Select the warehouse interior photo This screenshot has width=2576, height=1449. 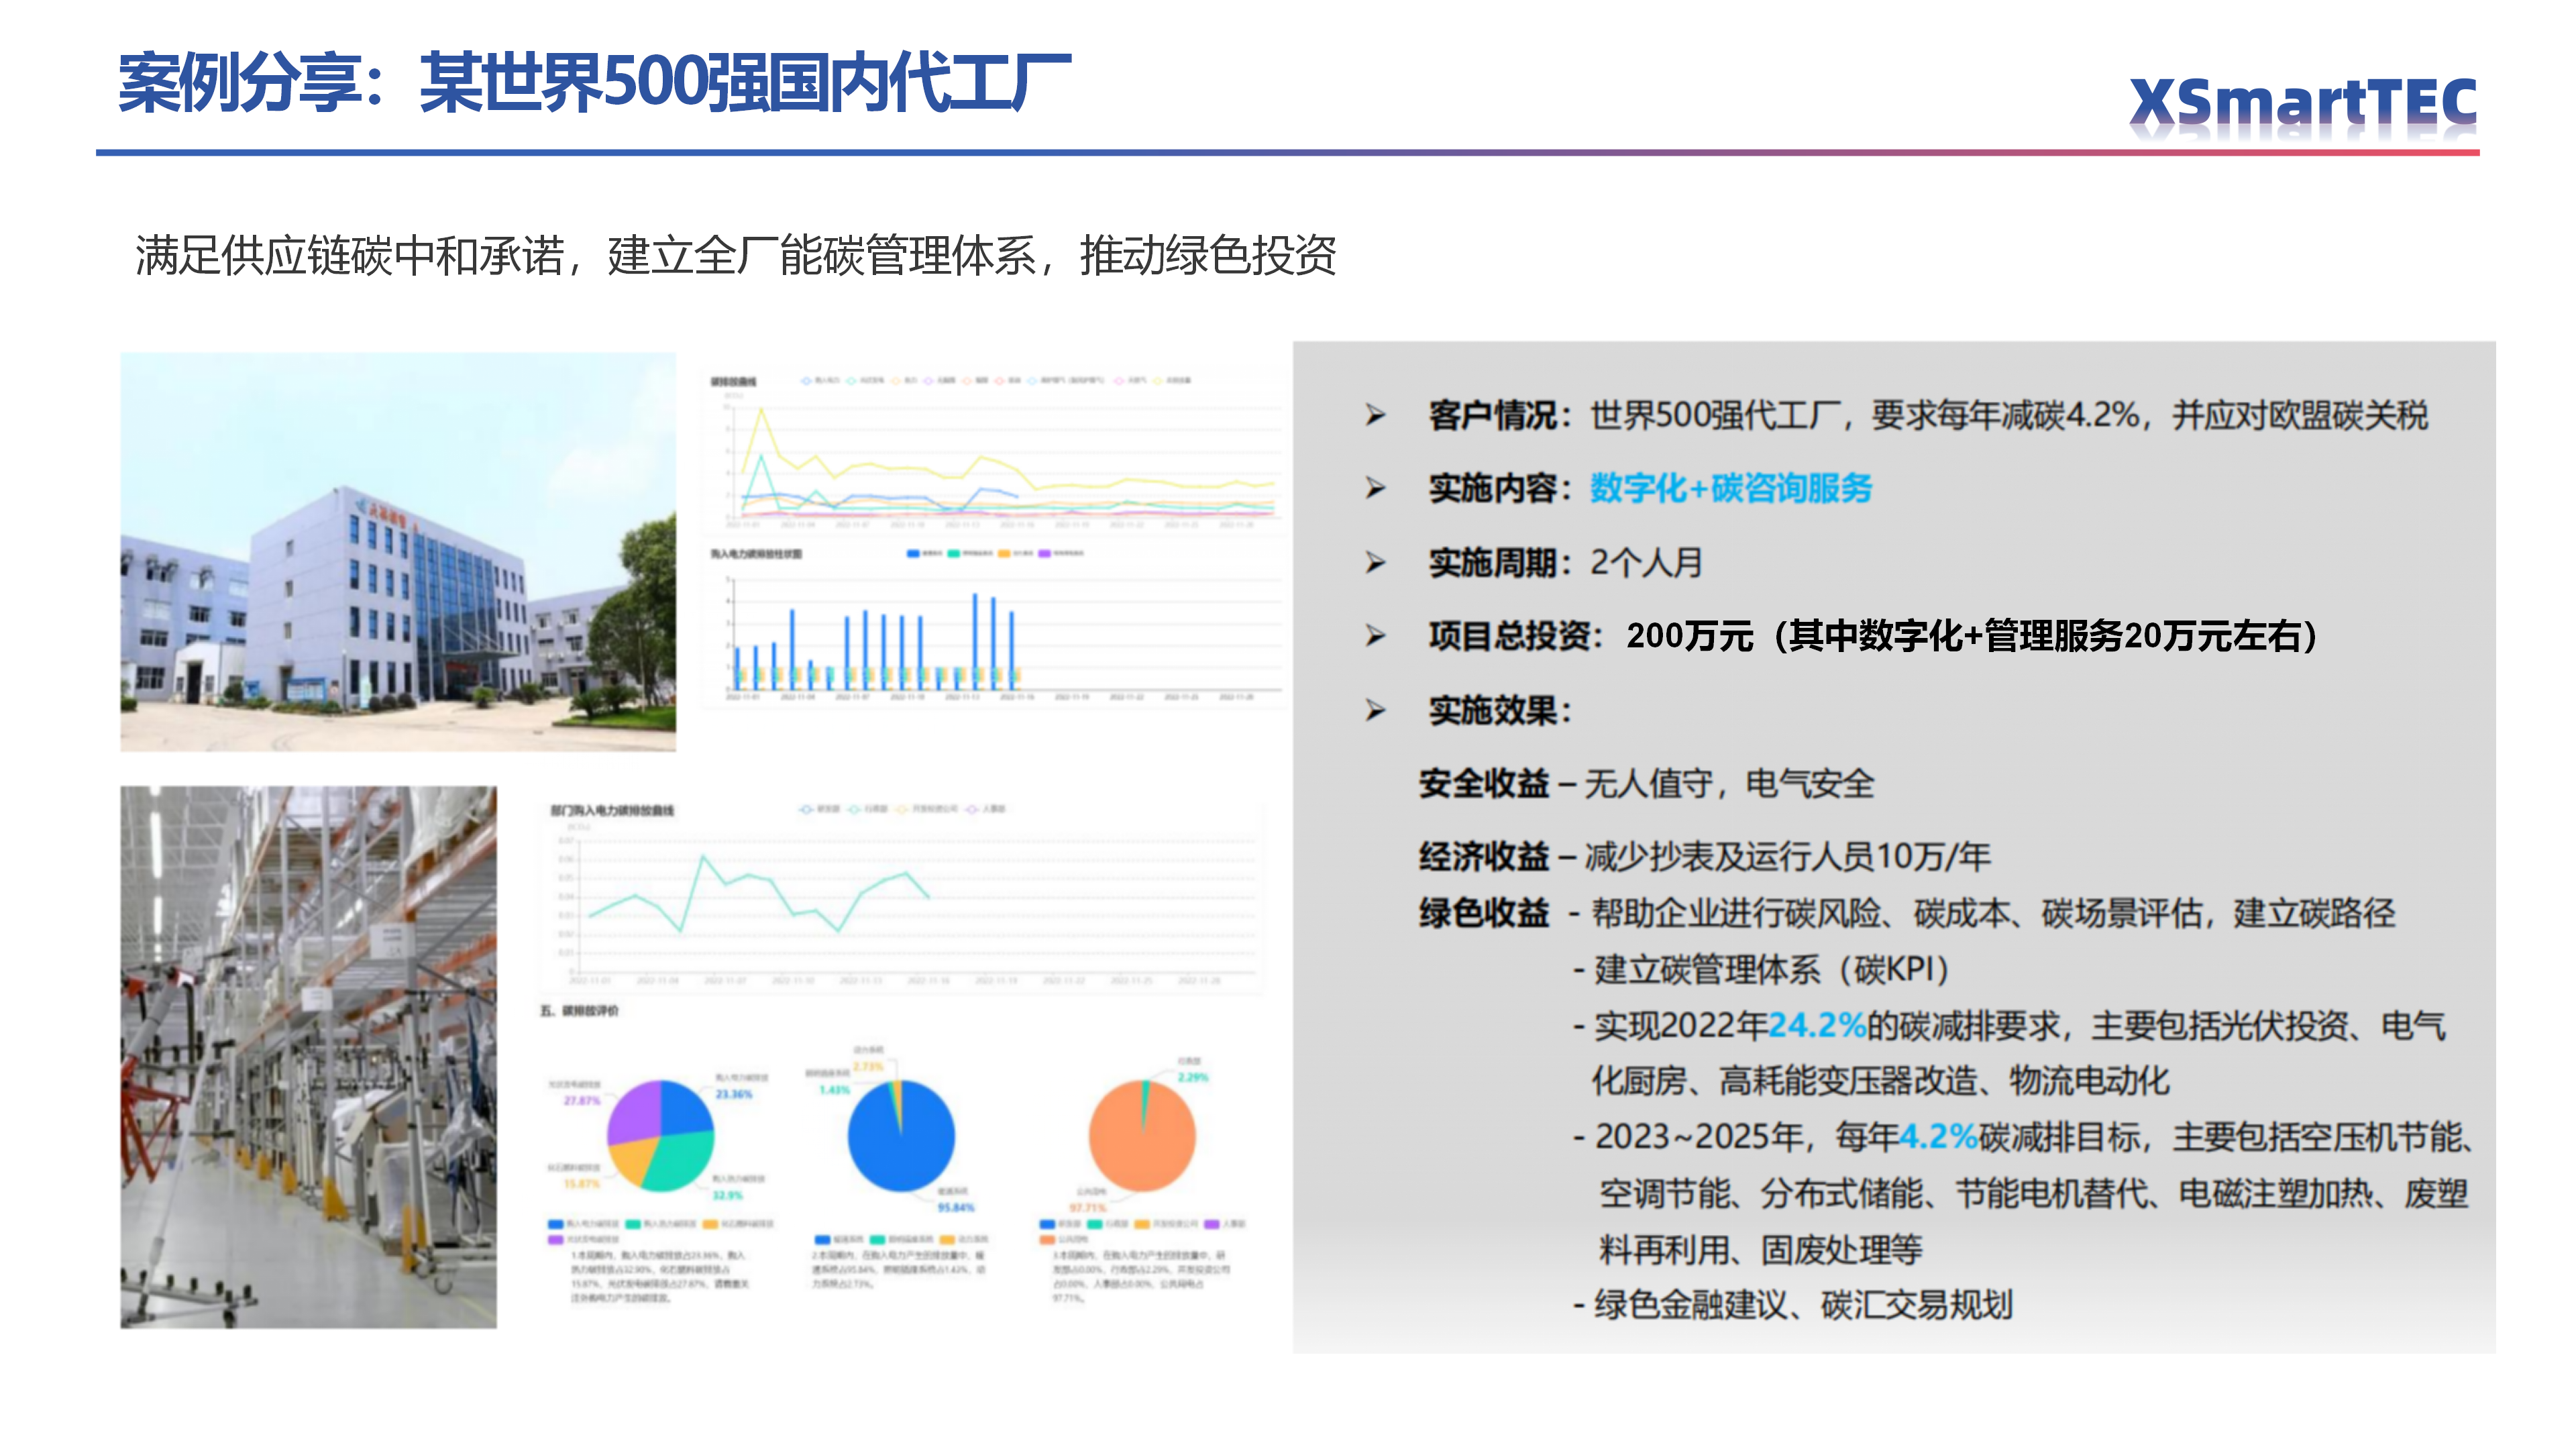(x=308, y=1057)
